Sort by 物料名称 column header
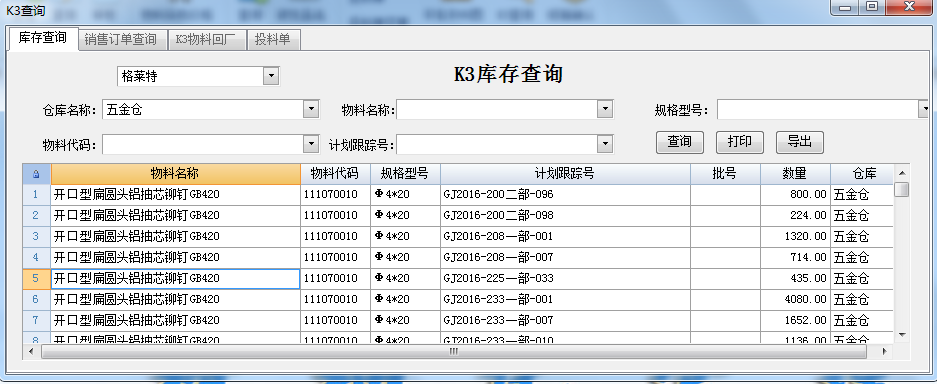The width and height of the screenshot is (937, 384). tap(176, 174)
